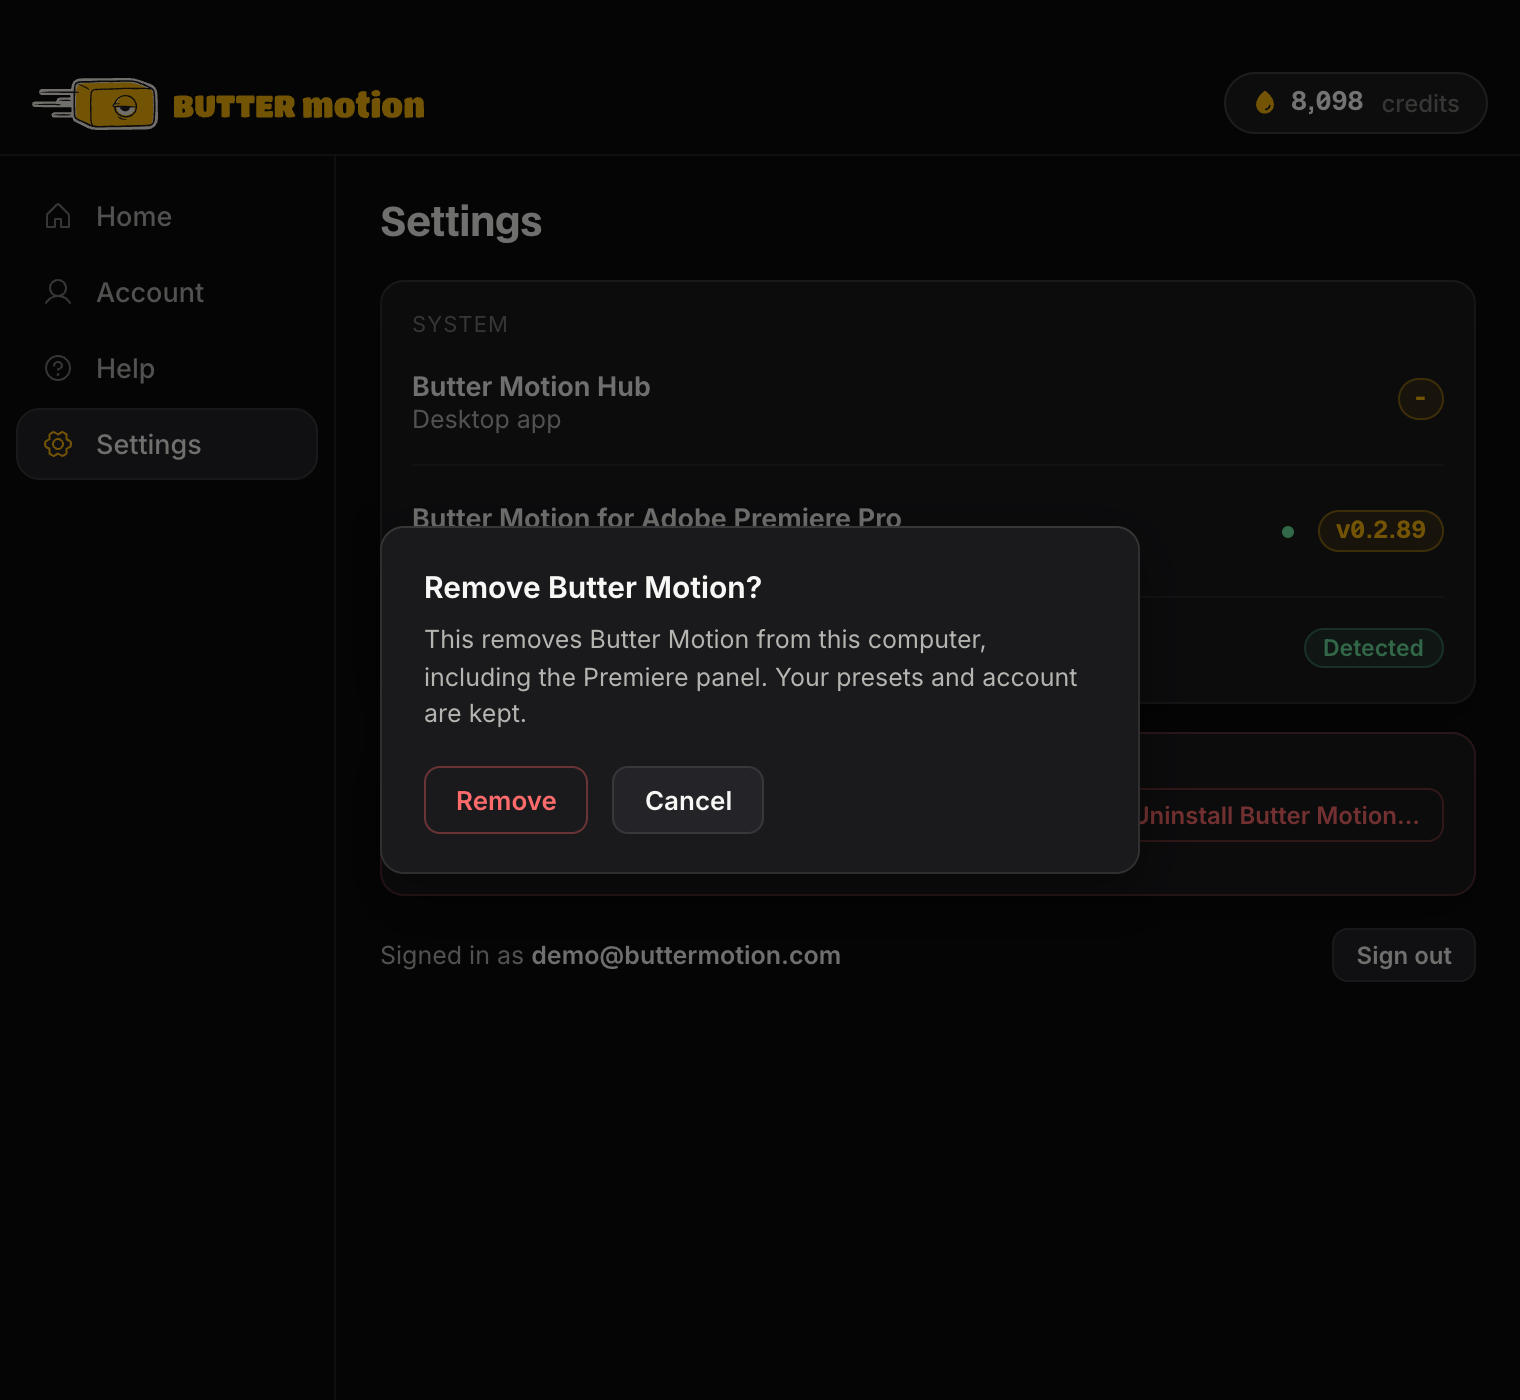1520x1400 pixels.
Task: Click the Account person icon
Action: click(x=58, y=292)
